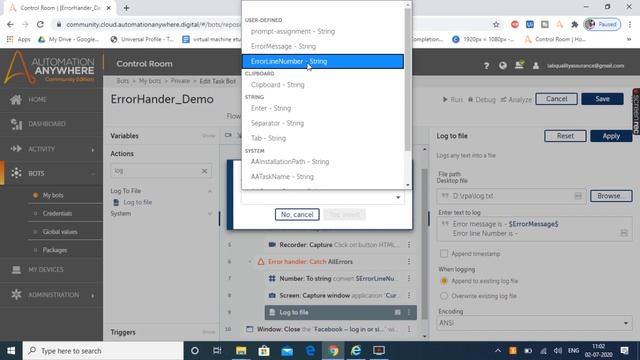
Task: Clear the actions search box
Action: [204, 171]
